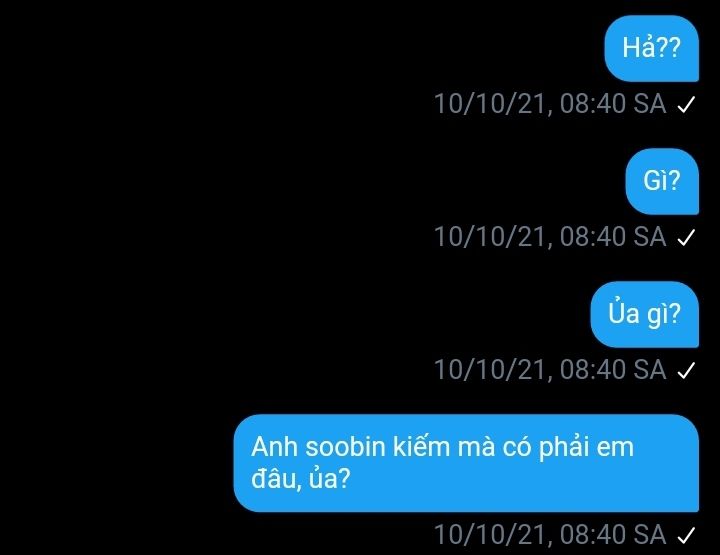Select the "Hả??" message bubble
This screenshot has width=720, height=555.
[652, 48]
